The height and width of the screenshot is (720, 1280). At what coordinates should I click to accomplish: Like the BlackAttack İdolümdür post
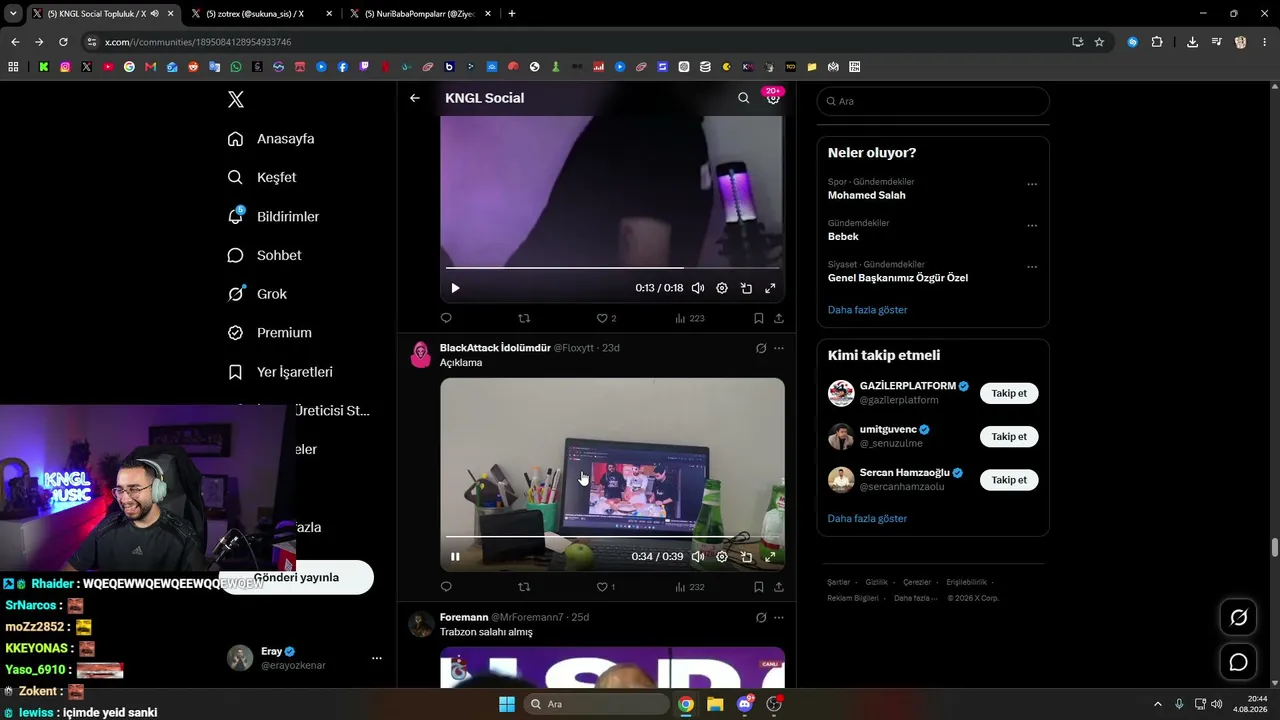click(606, 587)
